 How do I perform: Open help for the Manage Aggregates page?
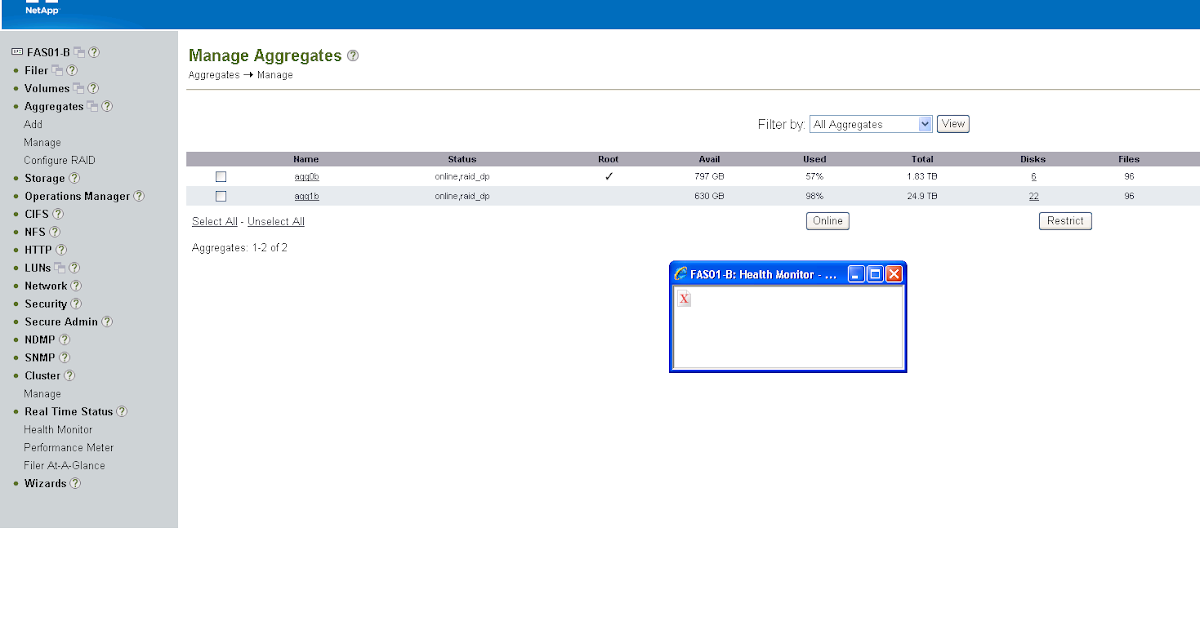point(352,56)
